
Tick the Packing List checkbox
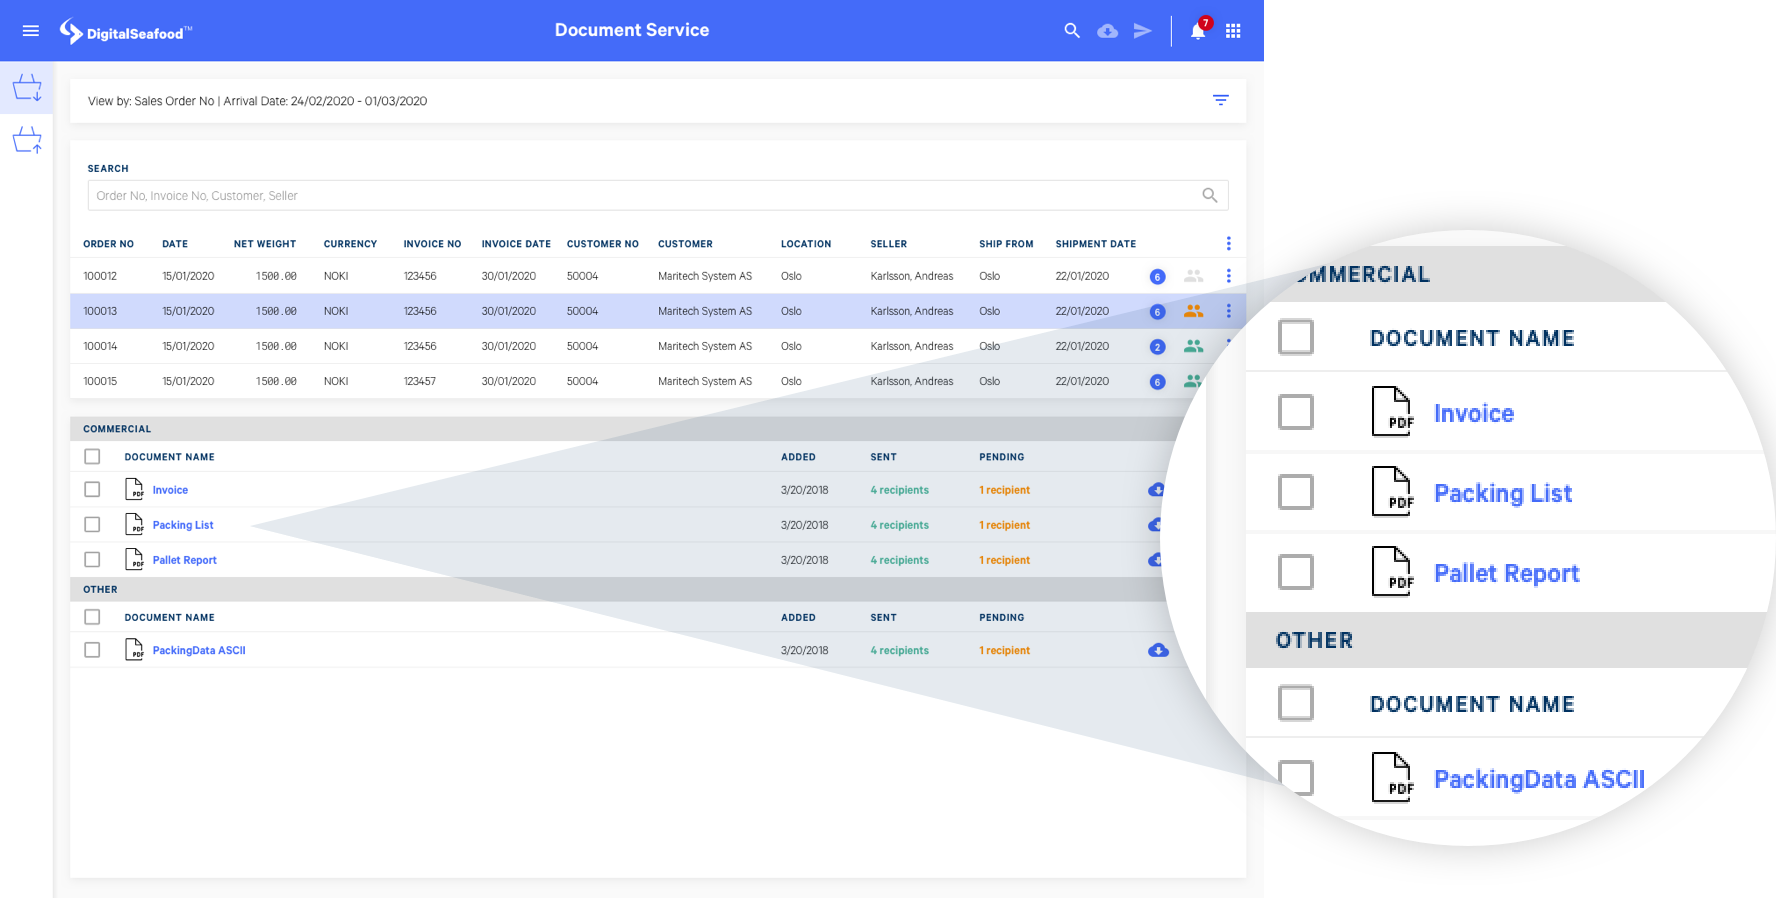(x=92, y=525)
